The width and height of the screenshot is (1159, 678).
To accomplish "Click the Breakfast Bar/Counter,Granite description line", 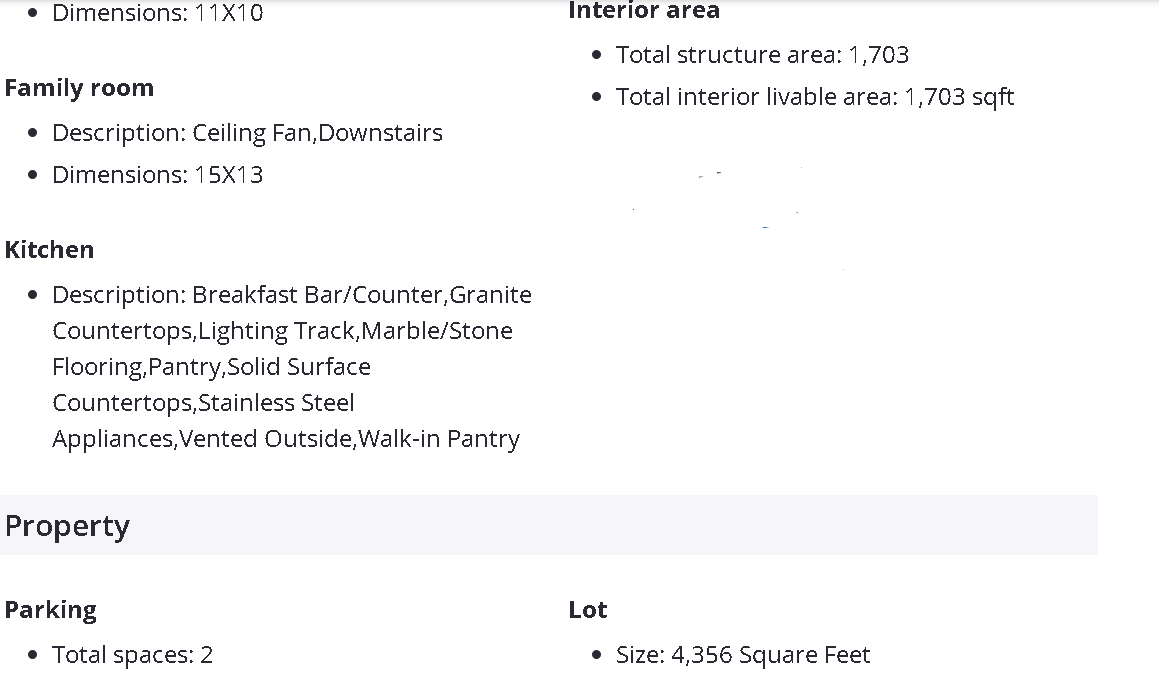I will 292,295.
